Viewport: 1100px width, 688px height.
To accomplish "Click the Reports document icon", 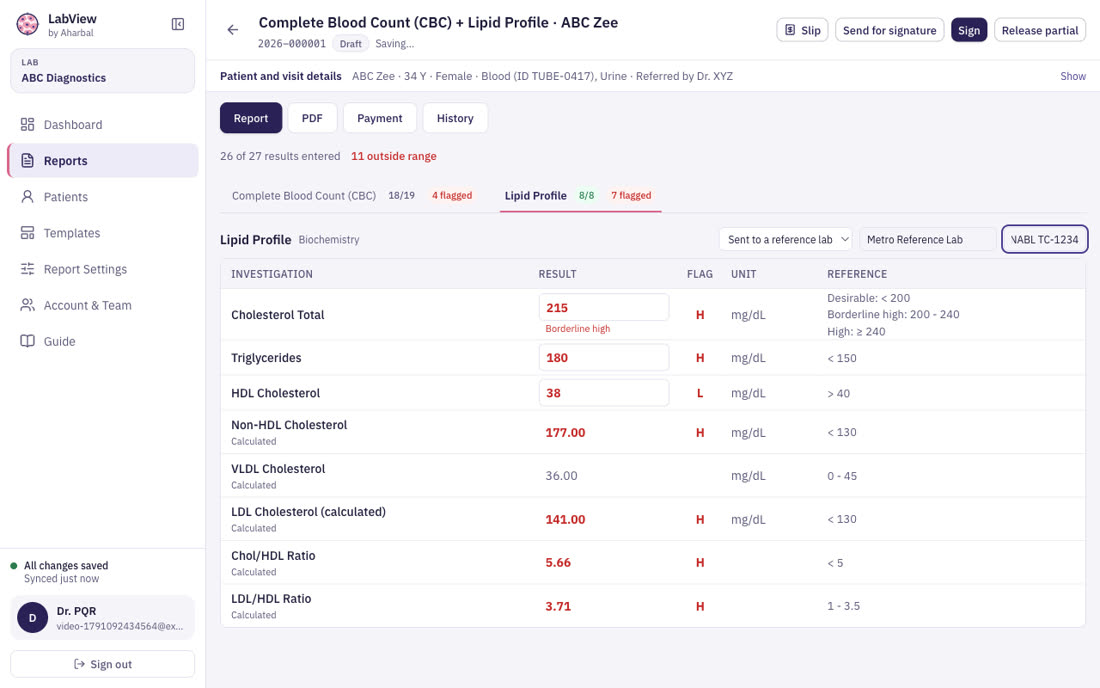I will click(27, 161).
